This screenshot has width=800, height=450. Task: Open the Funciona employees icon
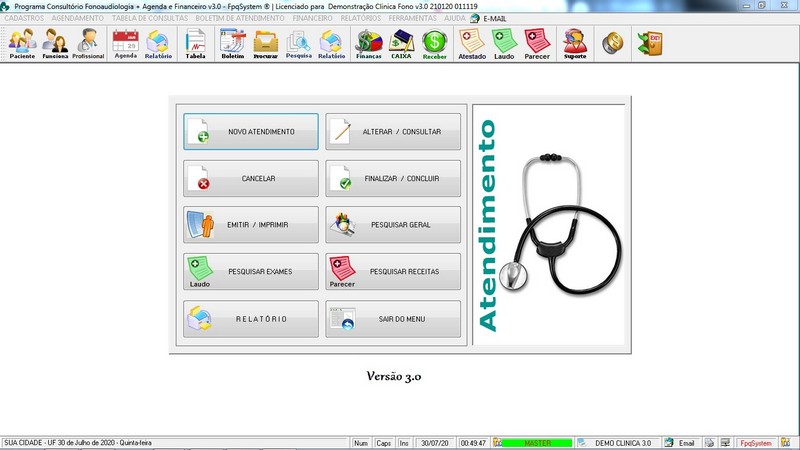pyautogui.click(x=55, y=44)
